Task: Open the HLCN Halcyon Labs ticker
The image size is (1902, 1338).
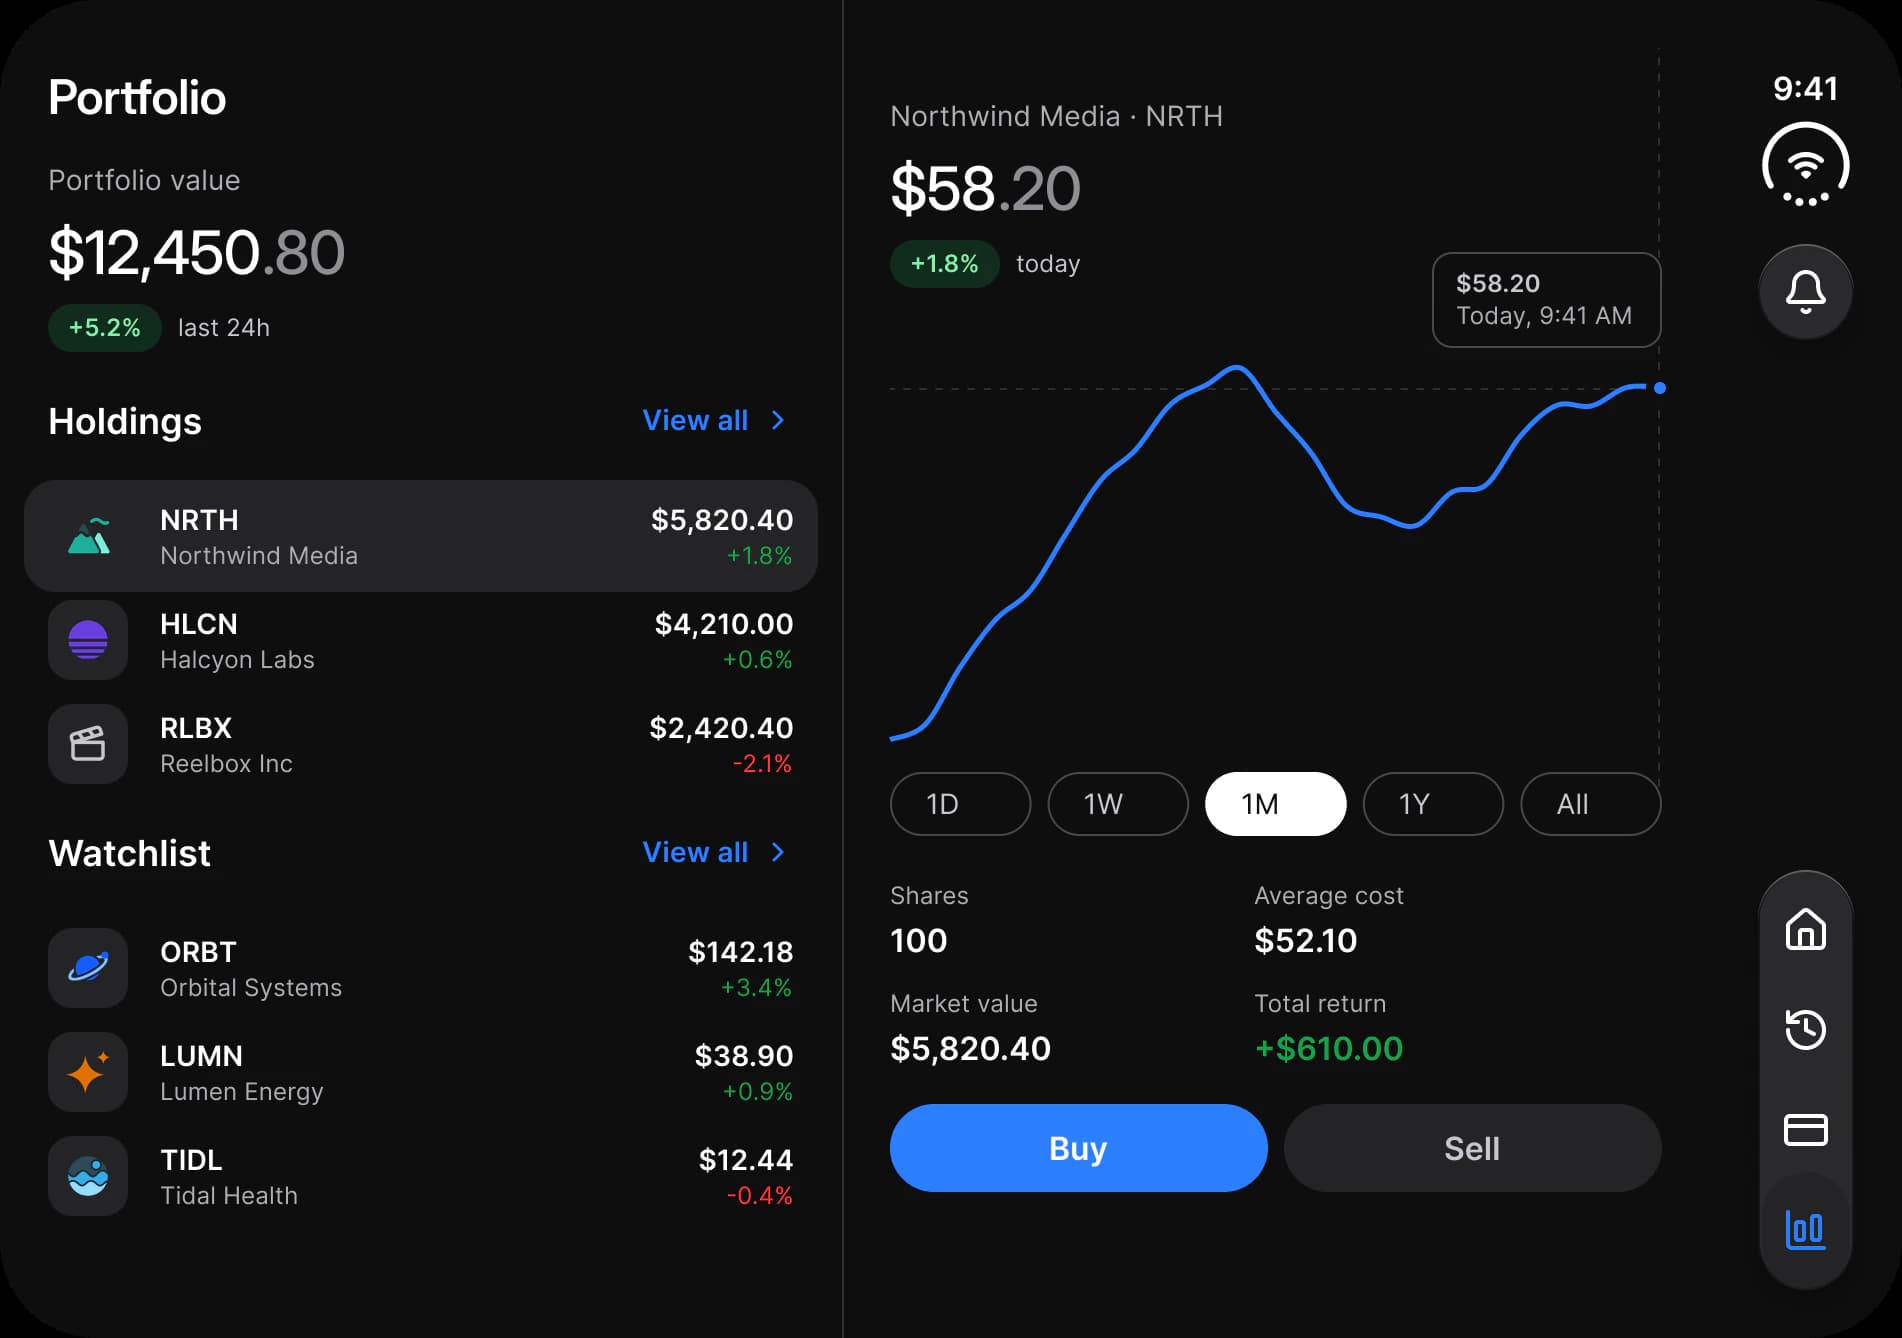Action: (x=420, y=640)
